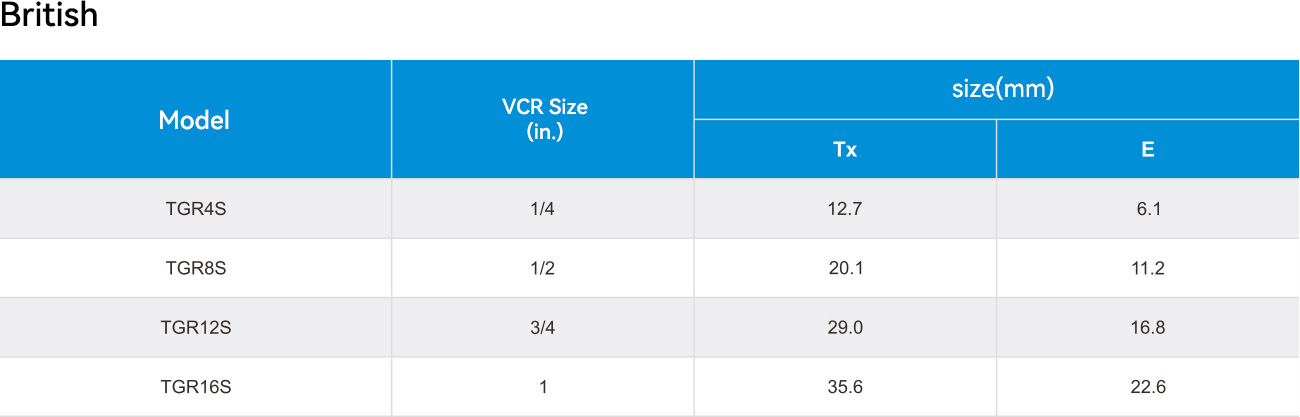The image size is (1300, 417).
Task: Click the 6.1 E value
Action: pos(1148,209)
